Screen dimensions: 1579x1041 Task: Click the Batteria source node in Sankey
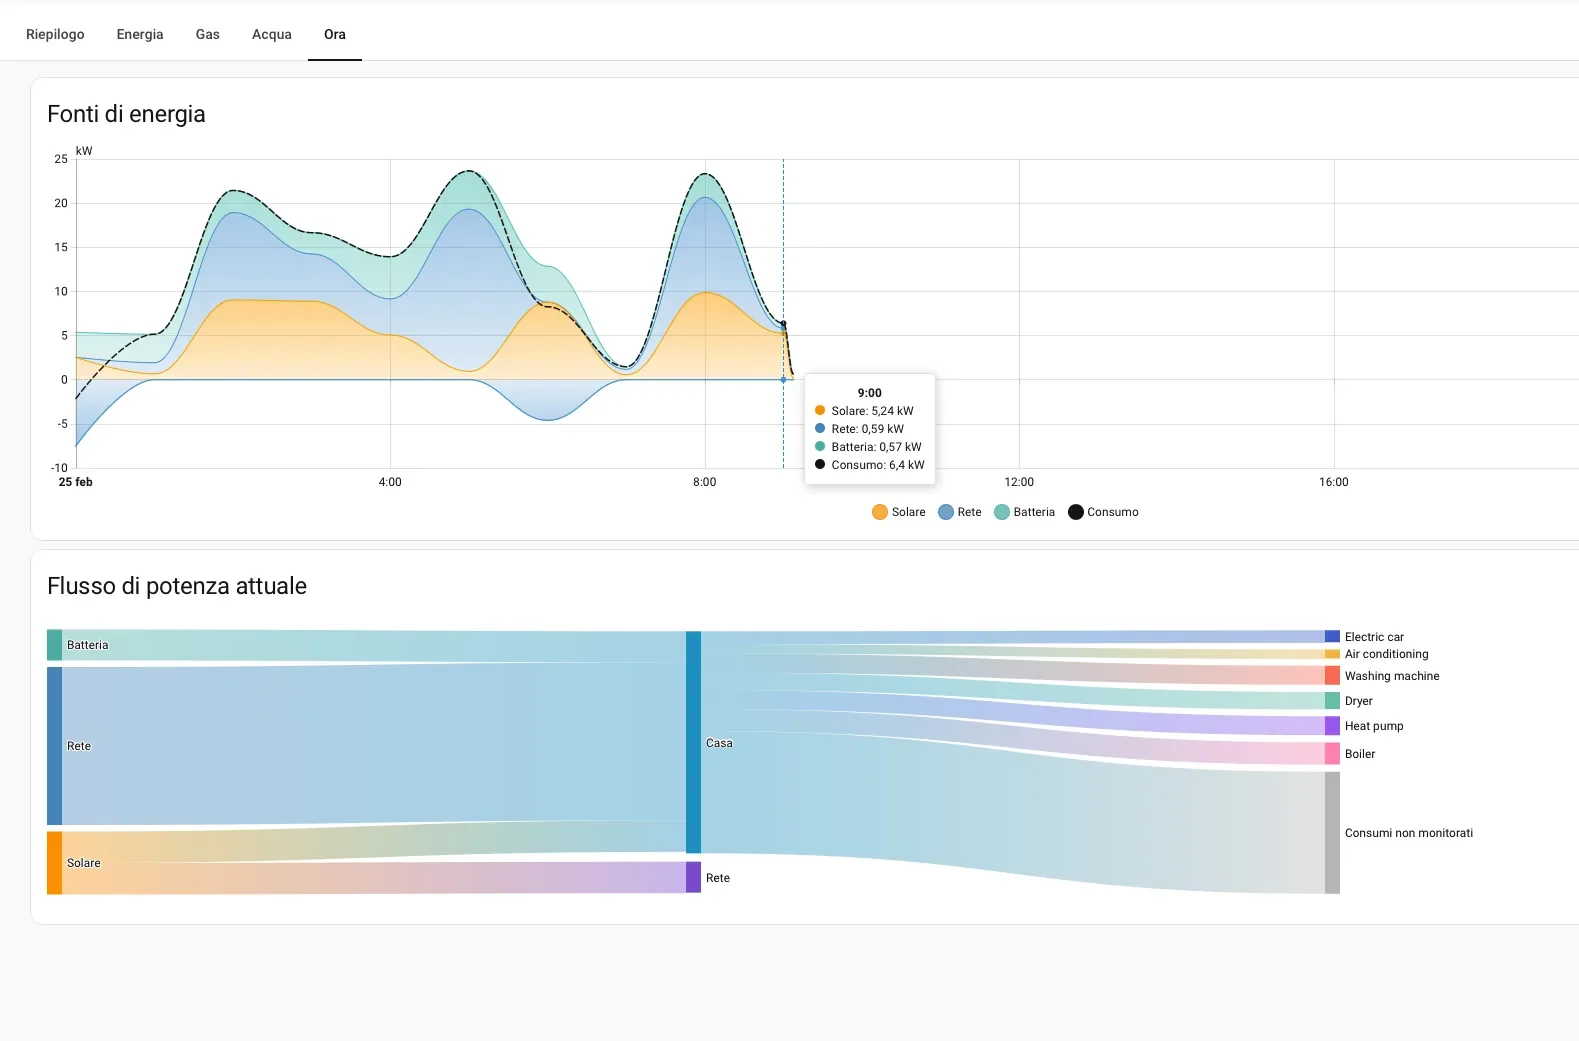(54, 645)
